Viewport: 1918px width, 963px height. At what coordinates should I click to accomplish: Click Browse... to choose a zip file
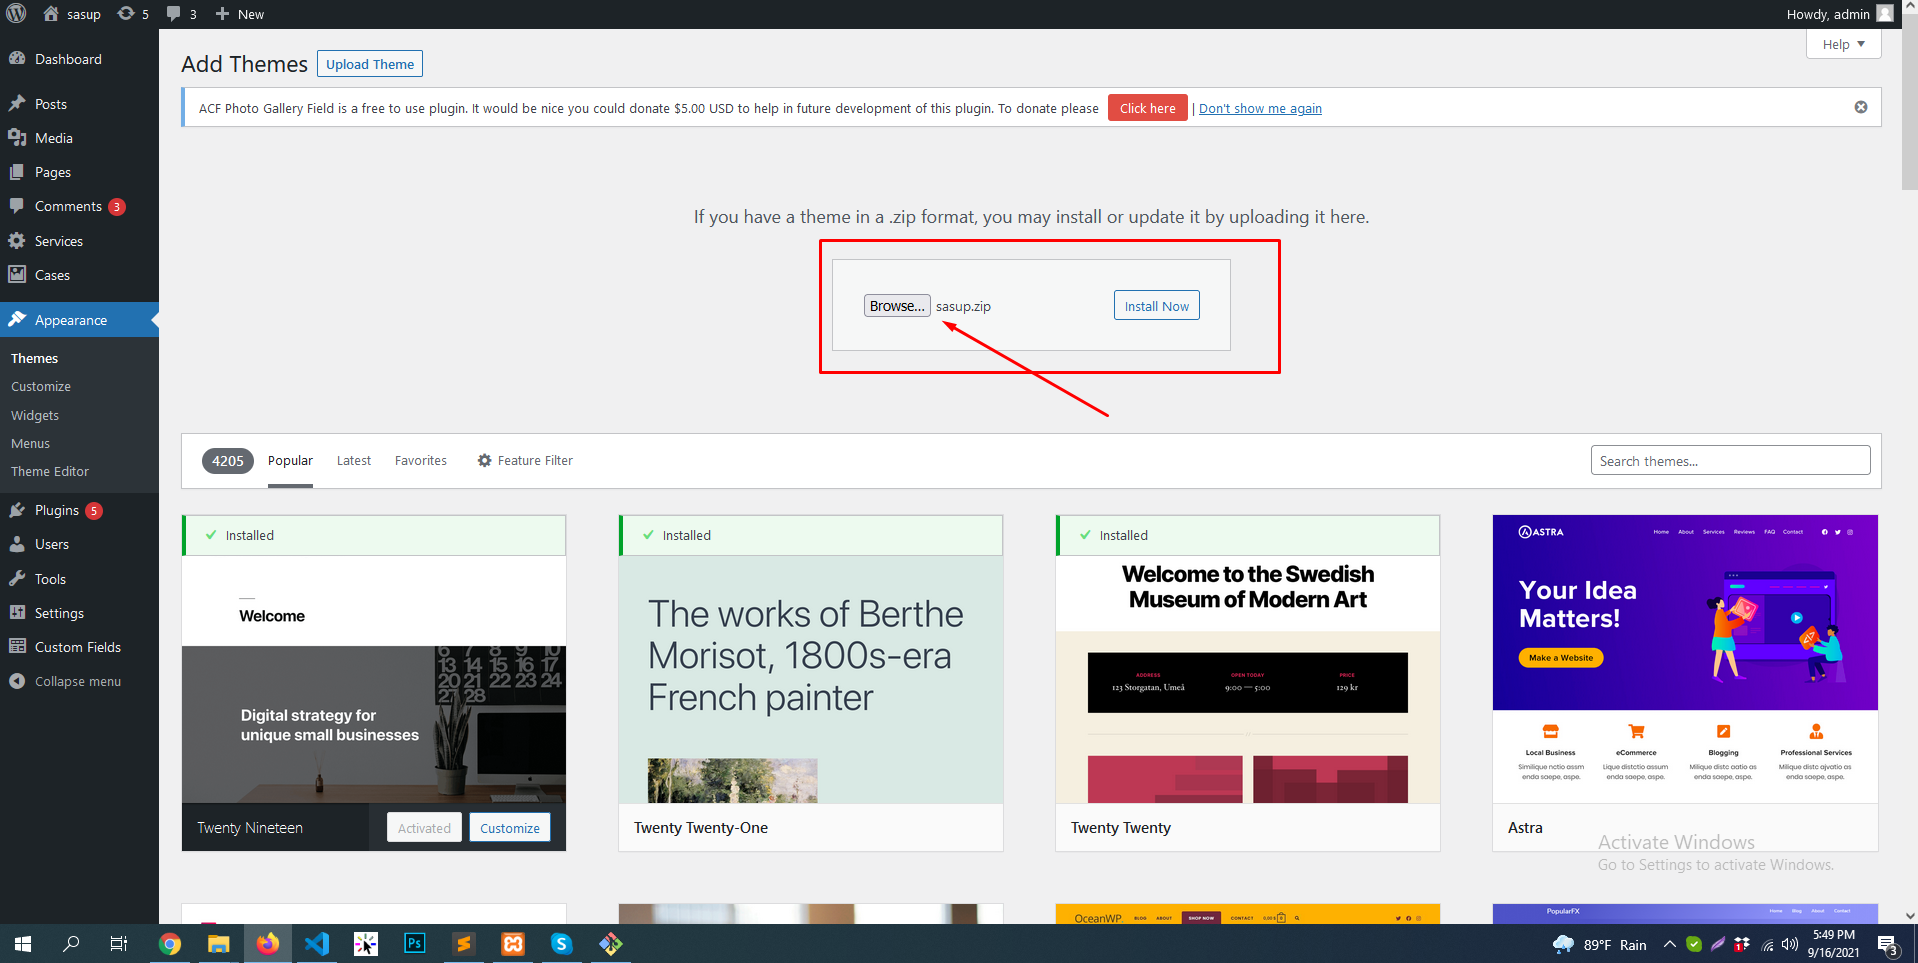click(897, 306)
